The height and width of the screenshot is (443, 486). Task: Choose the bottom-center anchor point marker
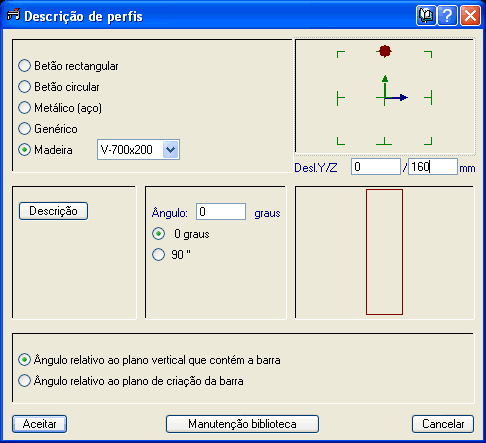384,141
